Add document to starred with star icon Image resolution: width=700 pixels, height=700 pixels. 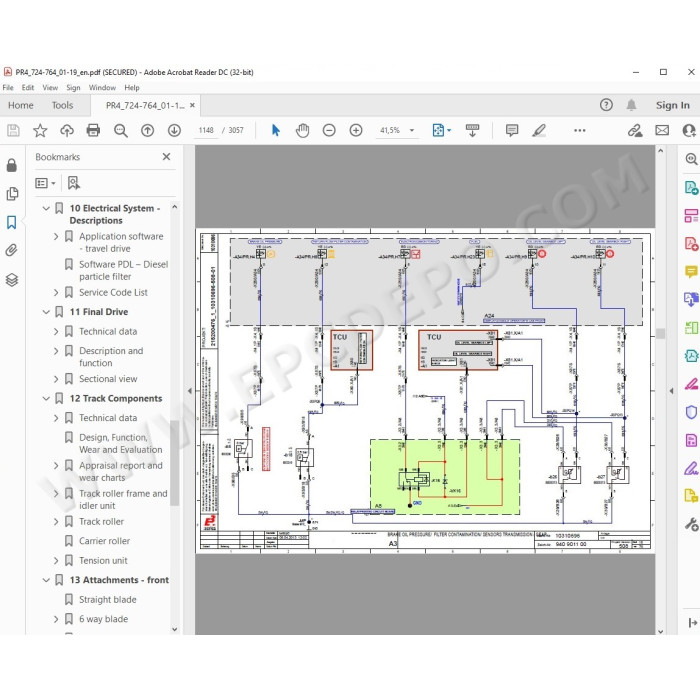40,130
